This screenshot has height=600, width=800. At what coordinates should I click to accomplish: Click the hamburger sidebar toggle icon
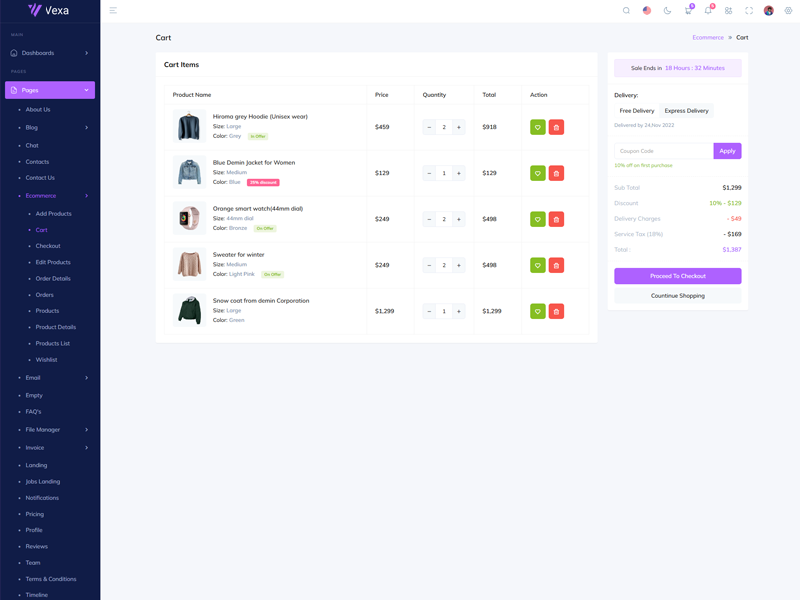pyautogui.click(x=113, y=11)
